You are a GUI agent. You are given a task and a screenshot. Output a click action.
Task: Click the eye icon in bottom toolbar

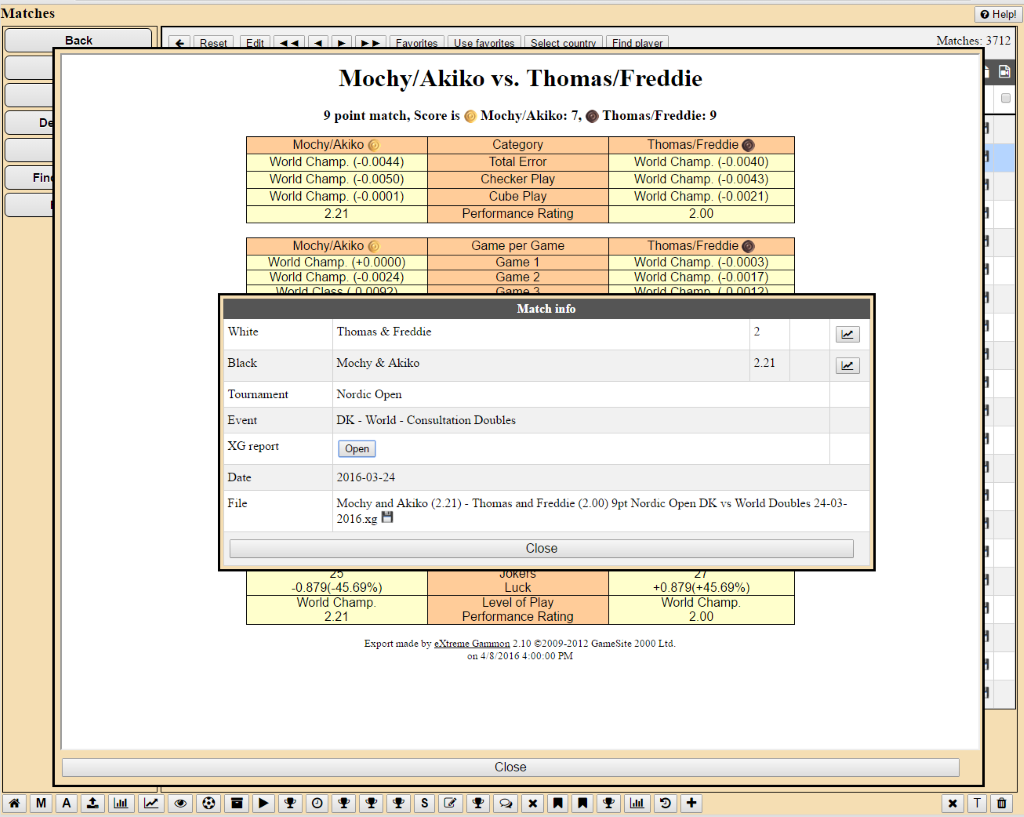coord(181,803)
